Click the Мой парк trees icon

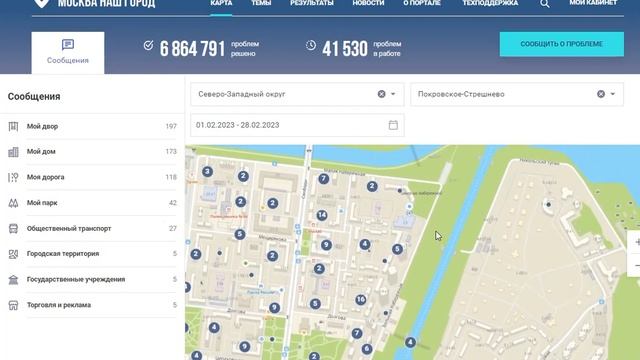click(13, 203)
